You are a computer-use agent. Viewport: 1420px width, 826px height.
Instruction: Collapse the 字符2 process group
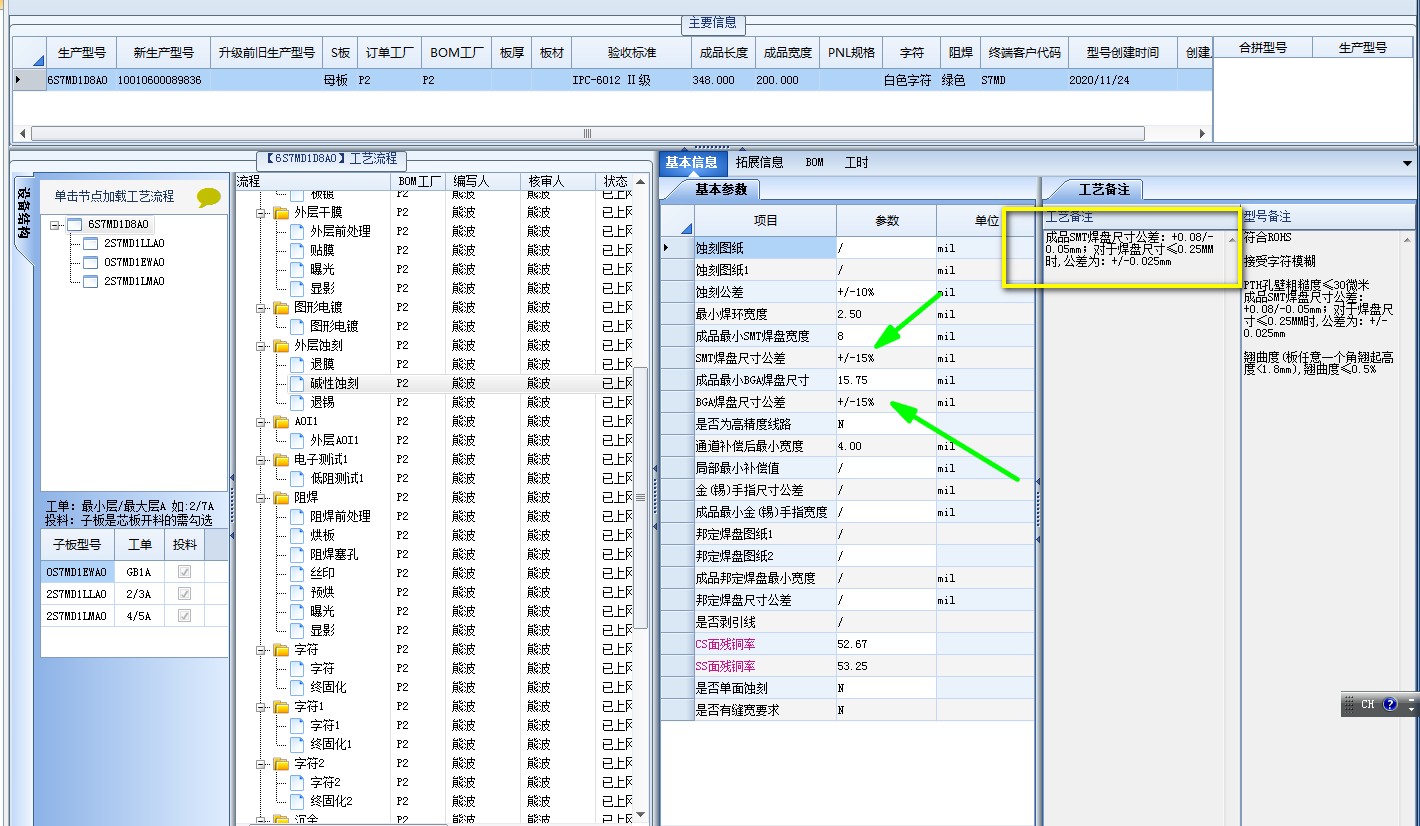pos(262,764)
